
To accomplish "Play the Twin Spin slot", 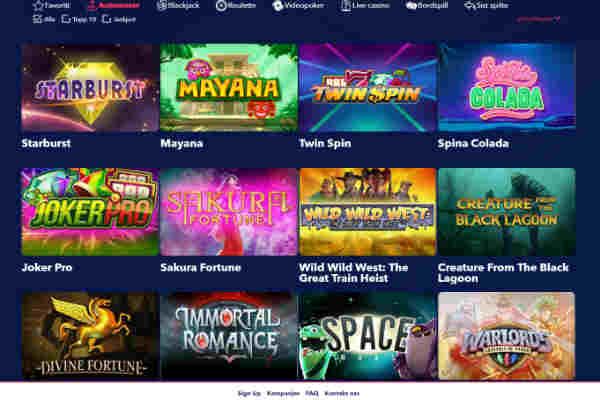I will tap(368, 88).
